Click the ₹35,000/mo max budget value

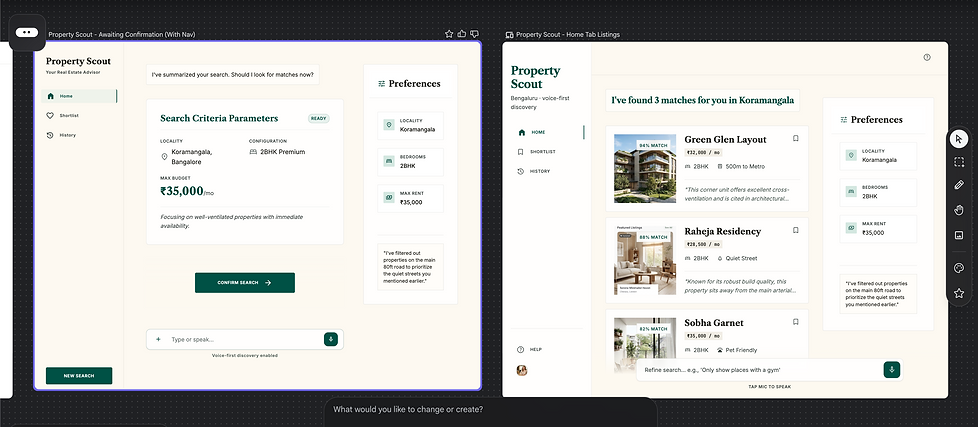[187, 191]
